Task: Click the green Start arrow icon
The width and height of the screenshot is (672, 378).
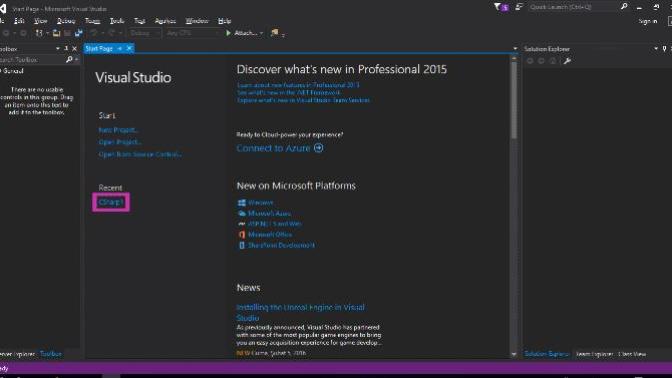Action: (228, 33)
